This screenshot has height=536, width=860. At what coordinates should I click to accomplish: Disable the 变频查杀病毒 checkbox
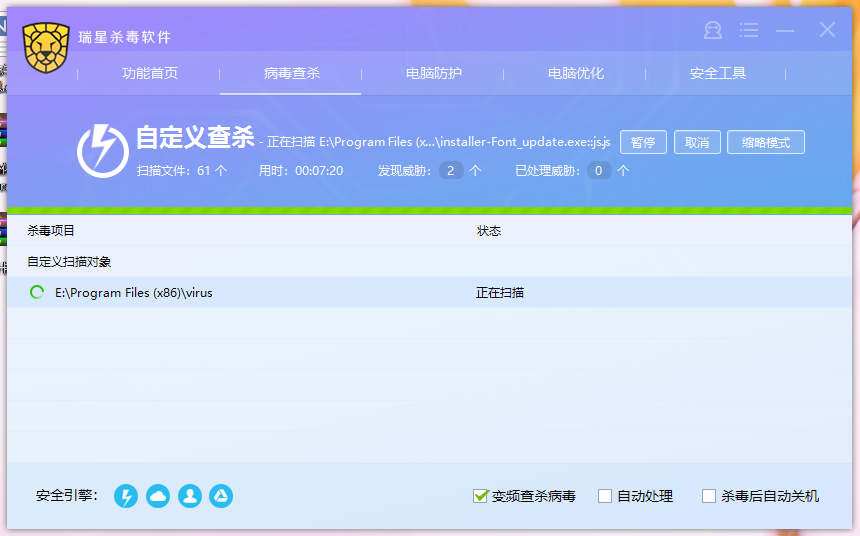click(480, 496)
